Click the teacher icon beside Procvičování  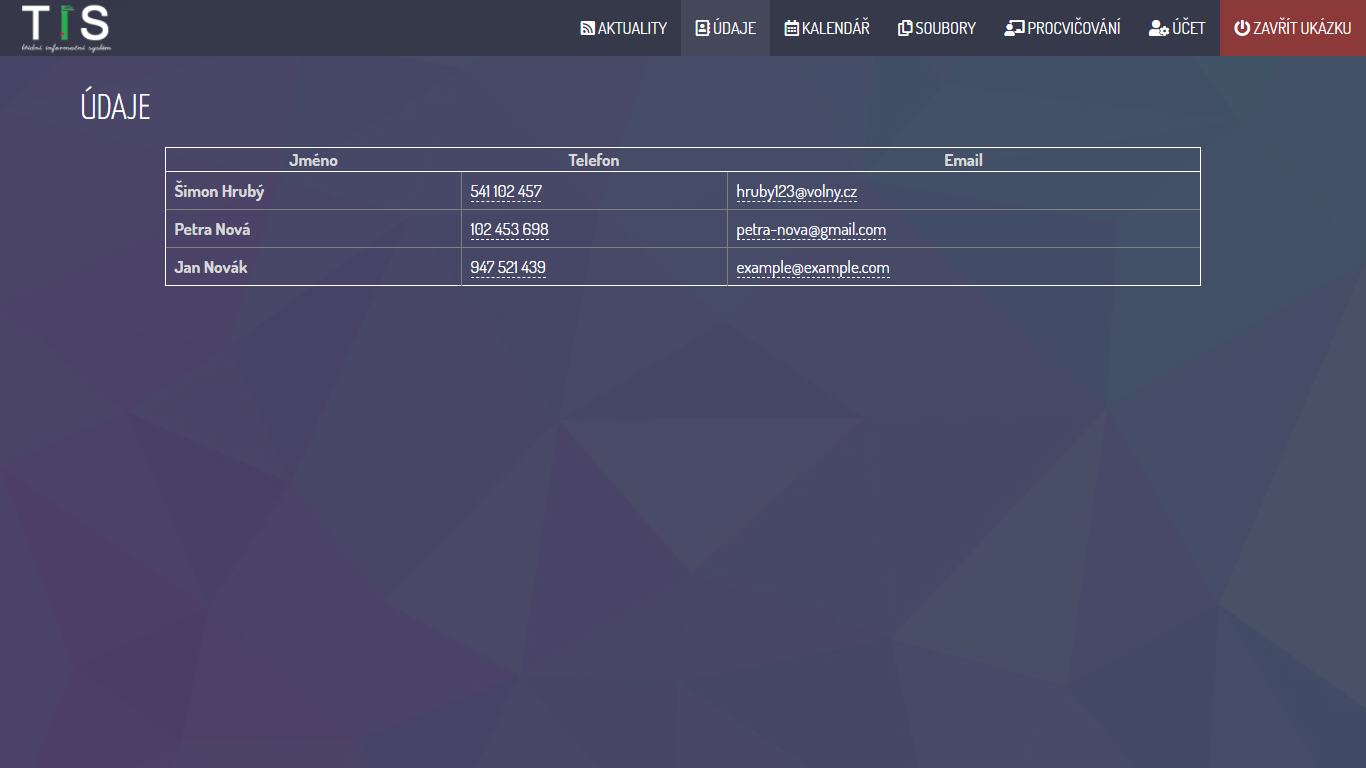tap(1014, 28)
